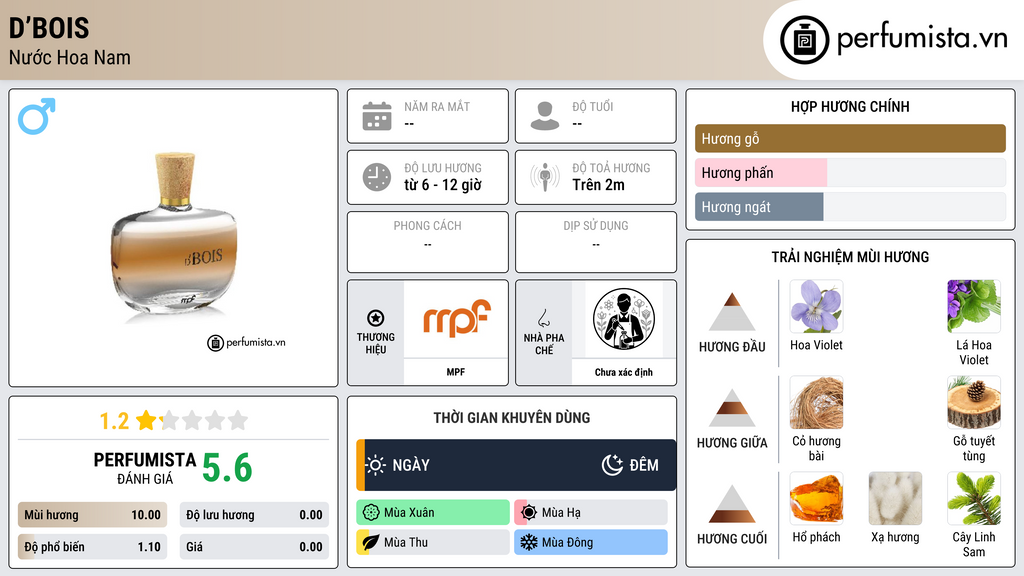Click the person icon beside Độ tuổi

click(545, 116)
